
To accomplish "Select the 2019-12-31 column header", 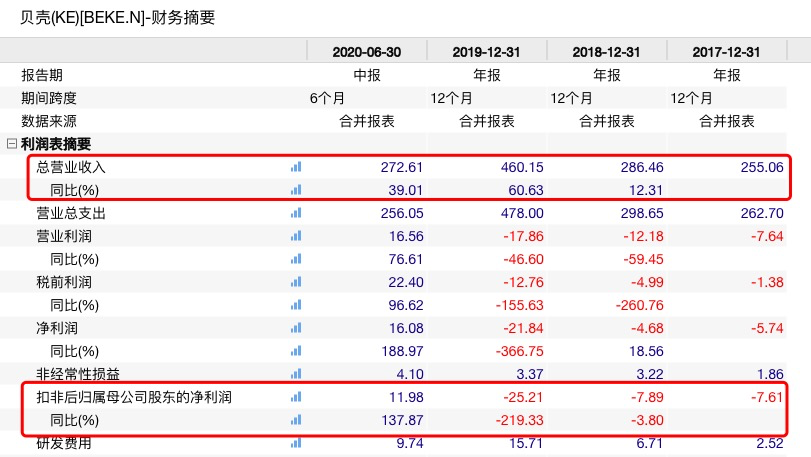I will coord(487,52).
